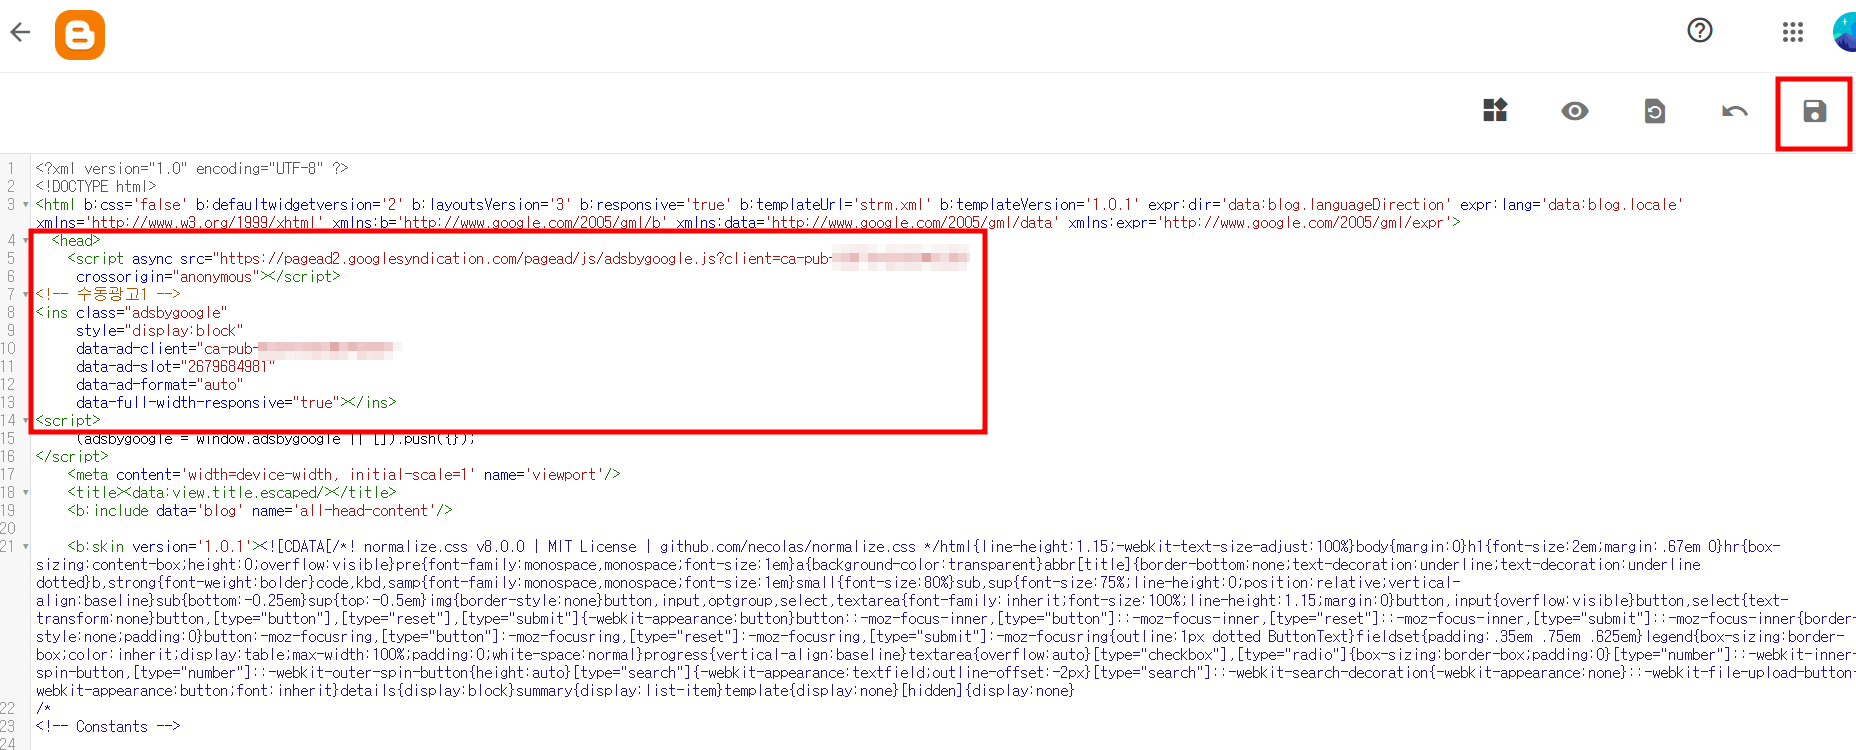Click the xml version declaration on line 1
Viewport: 1856px width, 750px height.
(x=192, y=169)
